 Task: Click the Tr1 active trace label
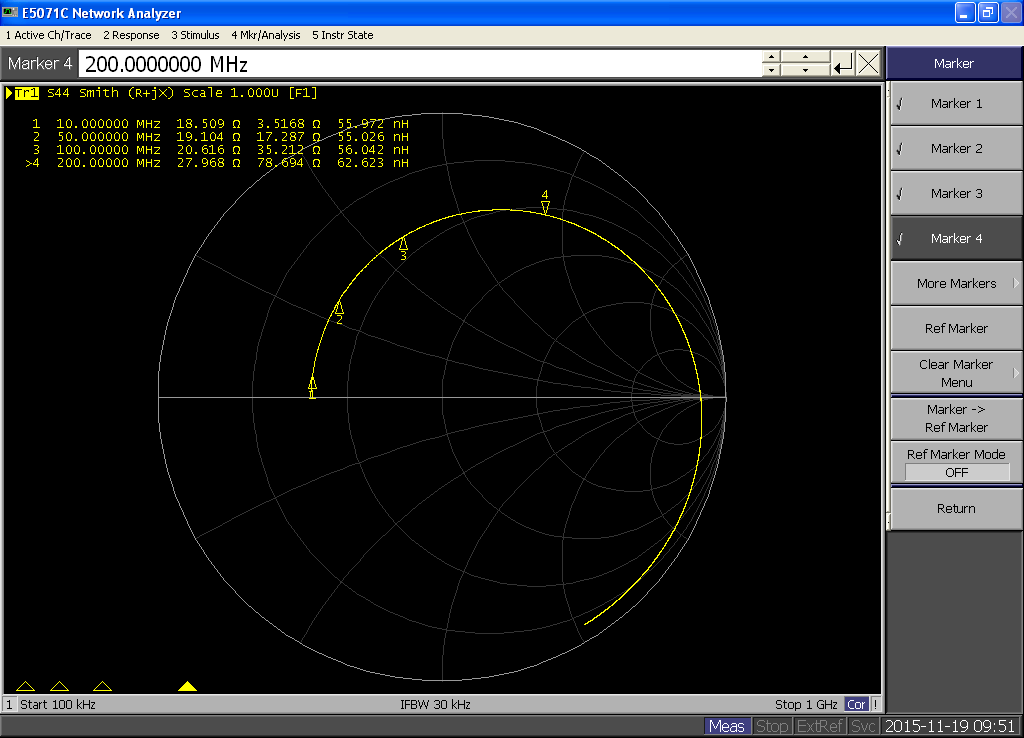coord(25,93)
